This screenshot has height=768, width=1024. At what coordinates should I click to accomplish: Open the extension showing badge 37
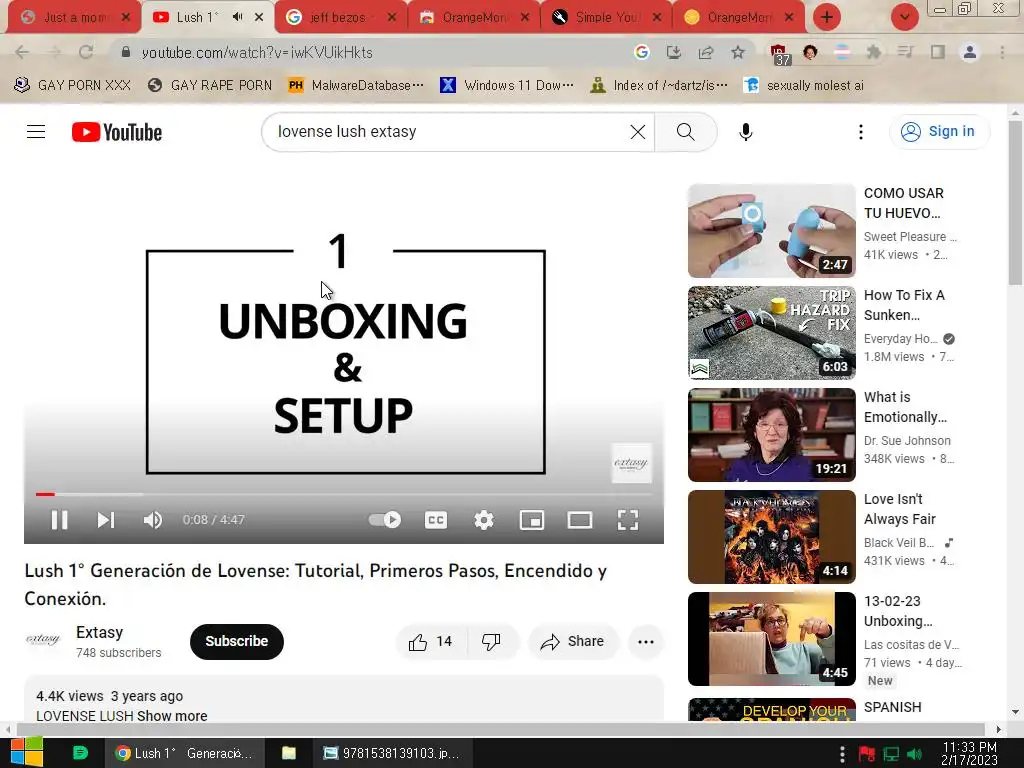pyautogui.click(x=779, y=54)
